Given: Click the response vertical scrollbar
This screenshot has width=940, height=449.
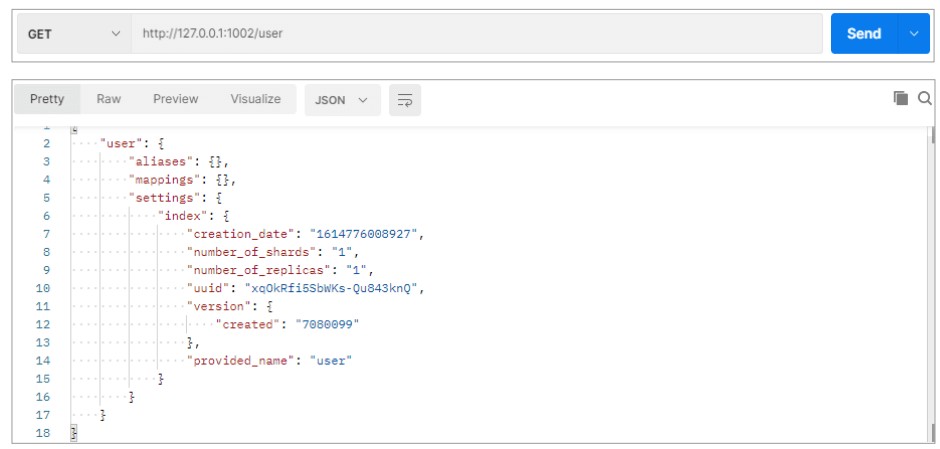Looking at the screenshot, I should tap(932, 280).
